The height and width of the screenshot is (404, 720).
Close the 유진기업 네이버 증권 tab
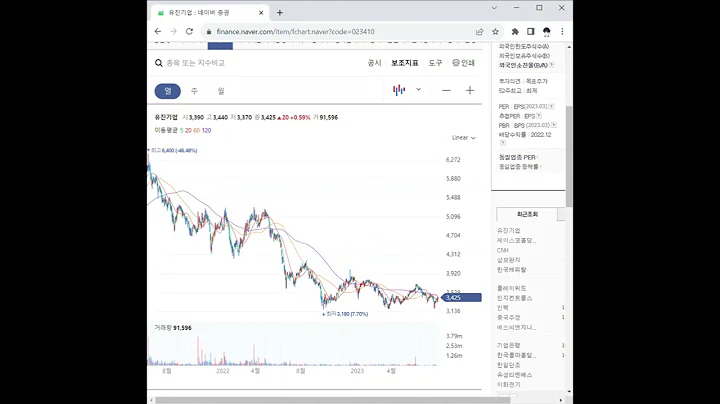[x=261, y=13]
